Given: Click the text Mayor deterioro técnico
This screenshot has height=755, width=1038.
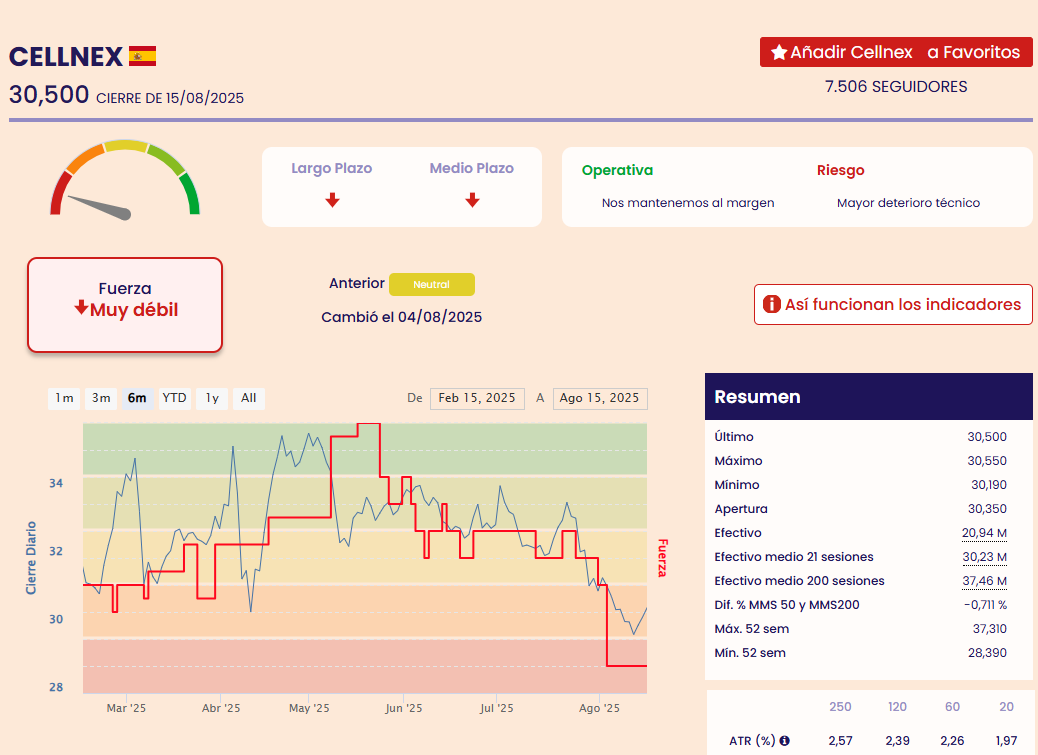Looking at the screenshot, I should (x=908, y=202).
